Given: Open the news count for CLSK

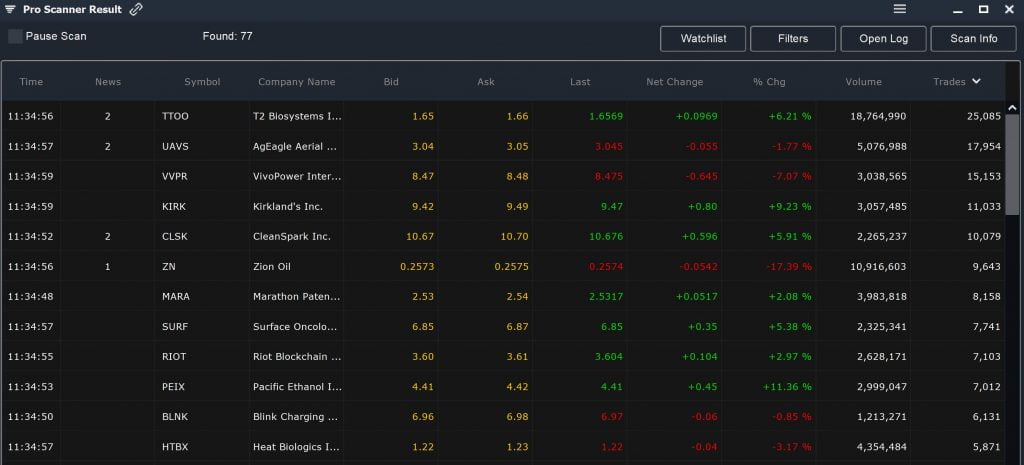Looking at the screenshot, I should [108, 236].
